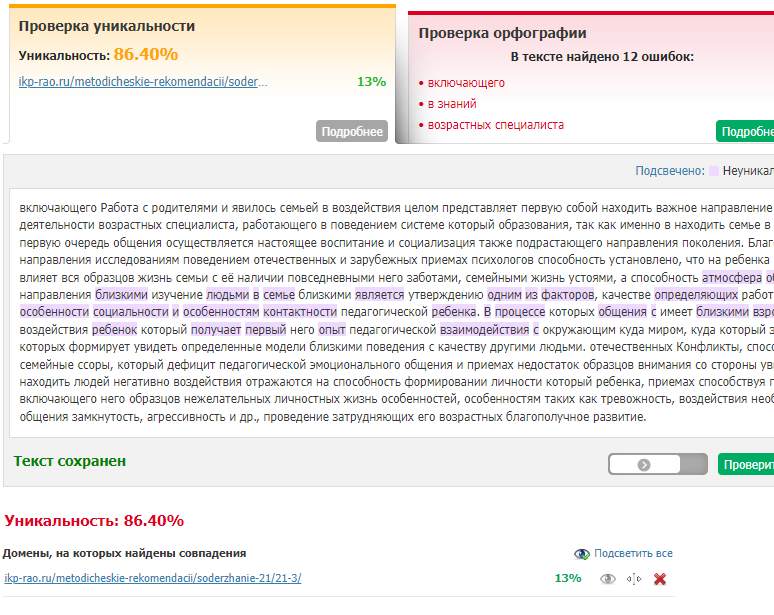Click spelling error 'включающего'
The image size is (774, 615).
(x=466, y=83)
